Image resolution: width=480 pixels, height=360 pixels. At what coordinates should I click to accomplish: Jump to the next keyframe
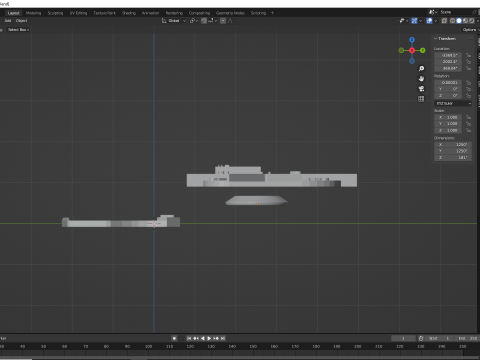click(x=216, y=338)
